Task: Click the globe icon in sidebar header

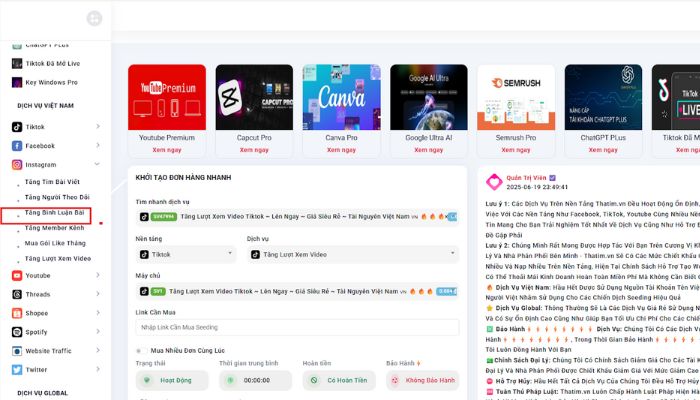Action: pos(94,18)
